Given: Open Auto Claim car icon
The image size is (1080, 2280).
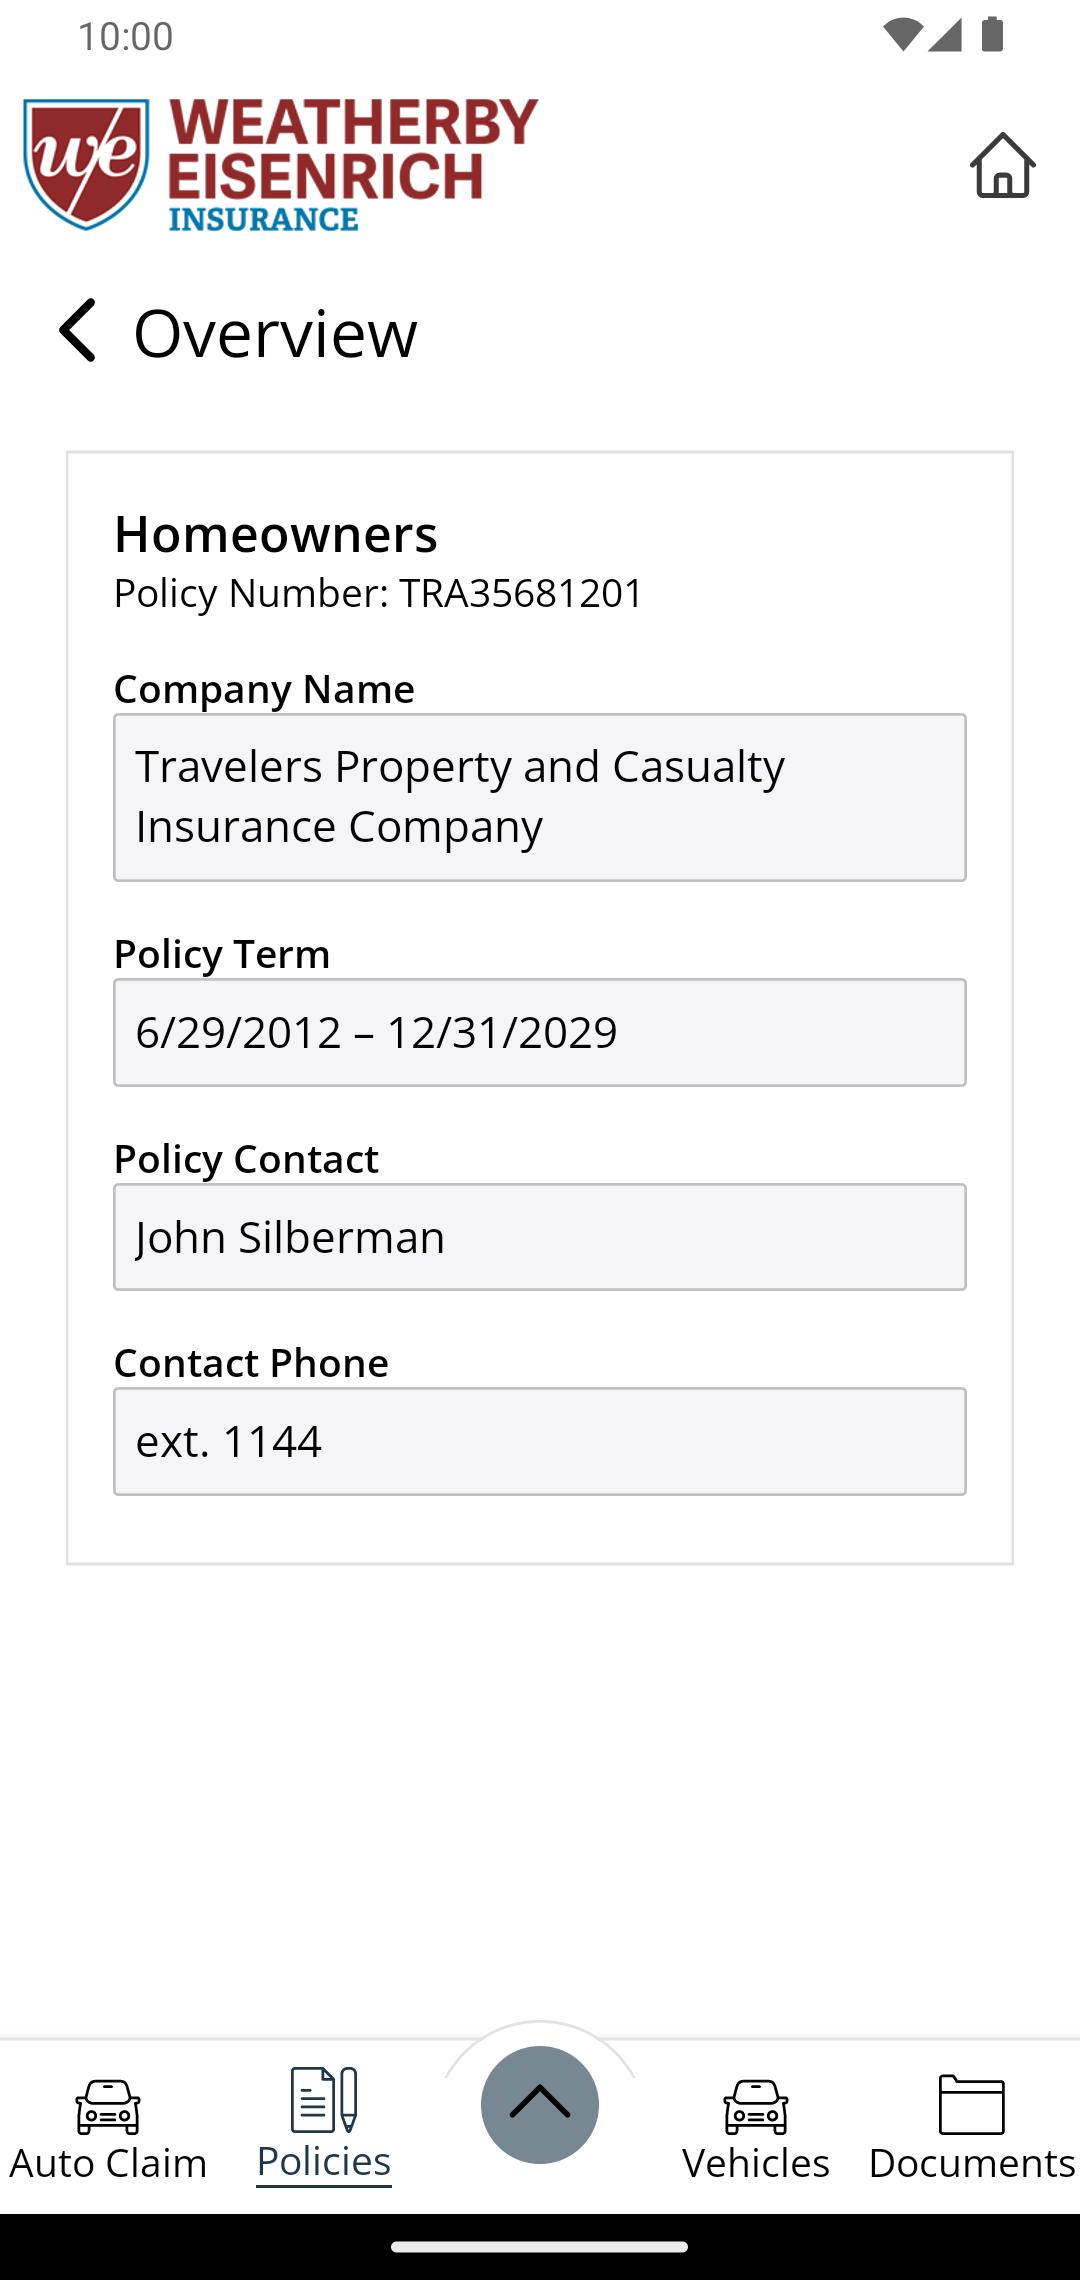Looking at the screenshot, I should (108, 2106).
